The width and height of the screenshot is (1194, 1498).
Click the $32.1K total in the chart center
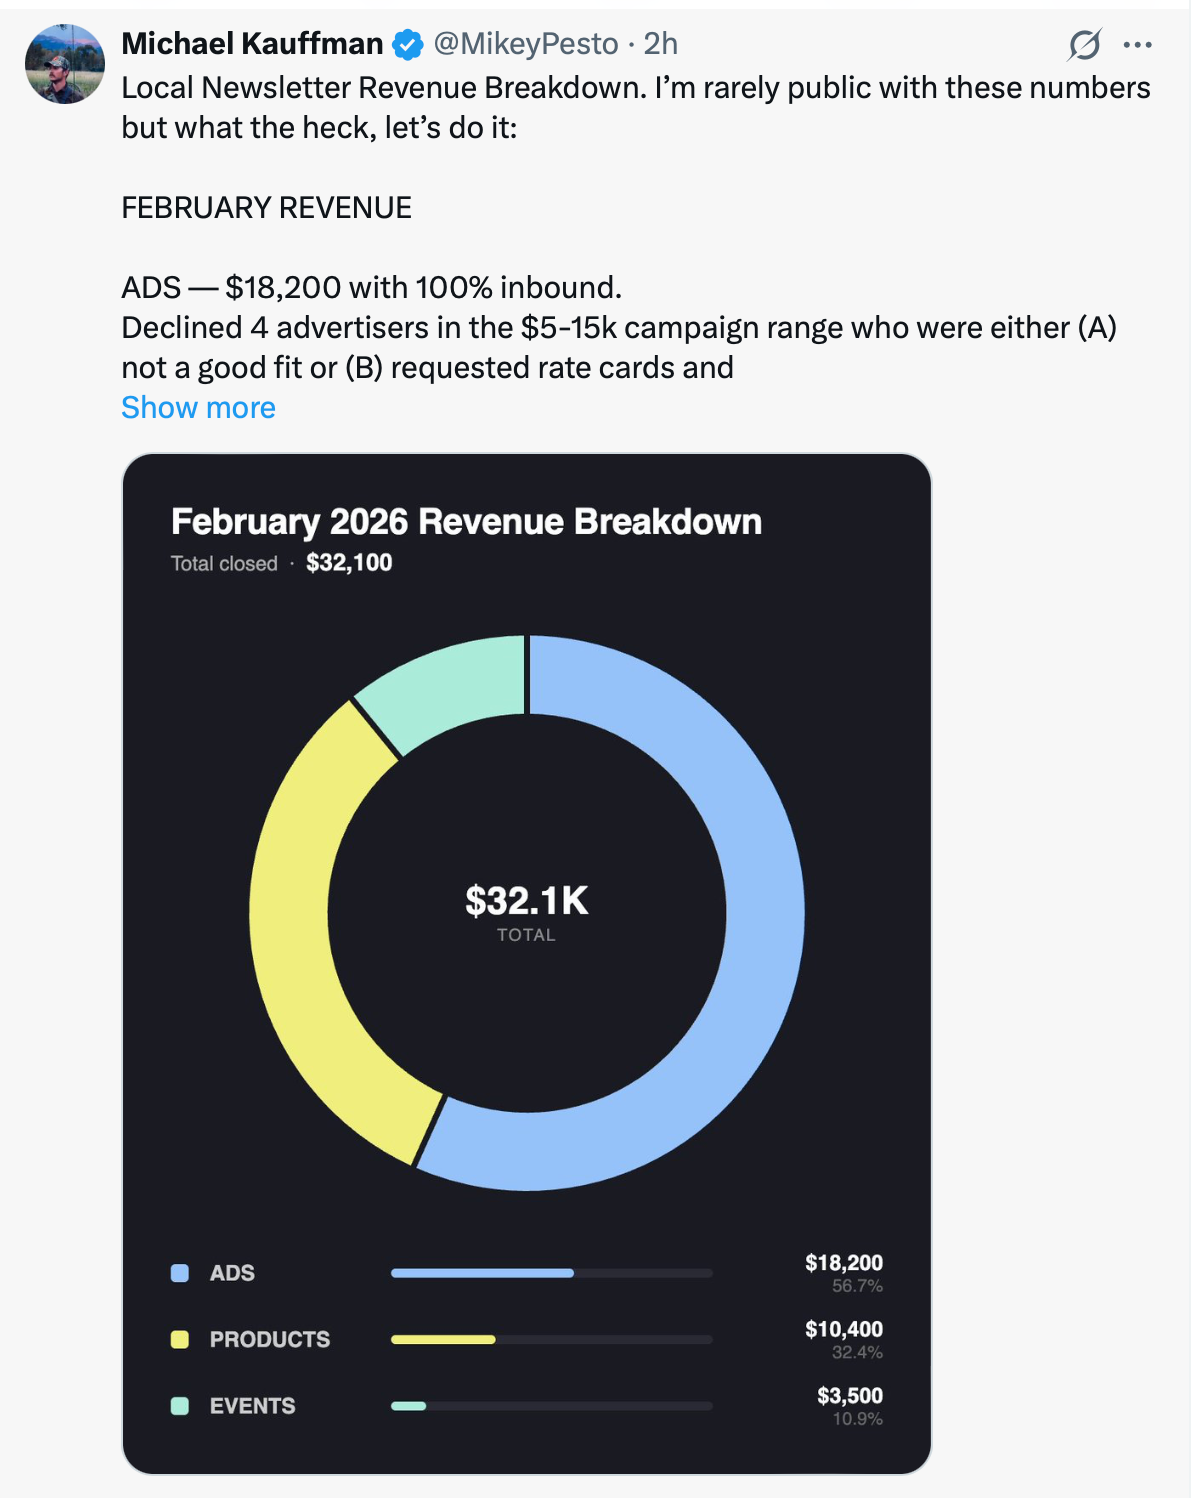pyautogui.click(x=527, y=899)
